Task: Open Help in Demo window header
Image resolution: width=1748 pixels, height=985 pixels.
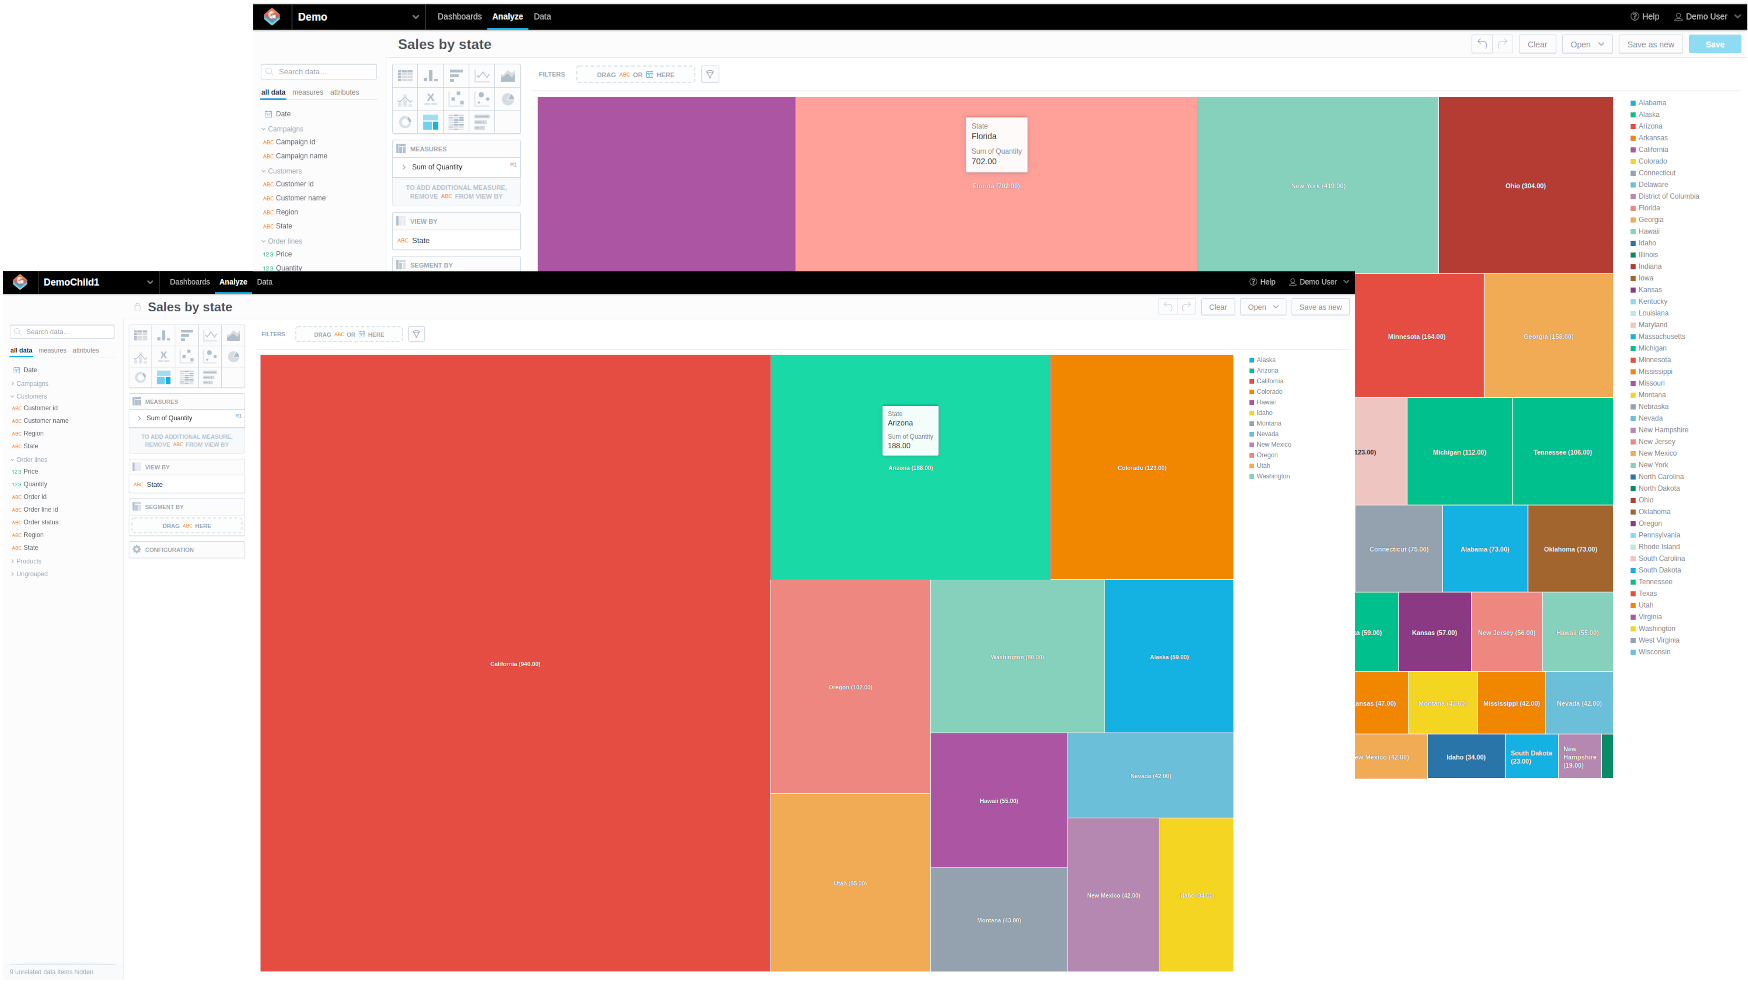Action: tap(1645, 17)
